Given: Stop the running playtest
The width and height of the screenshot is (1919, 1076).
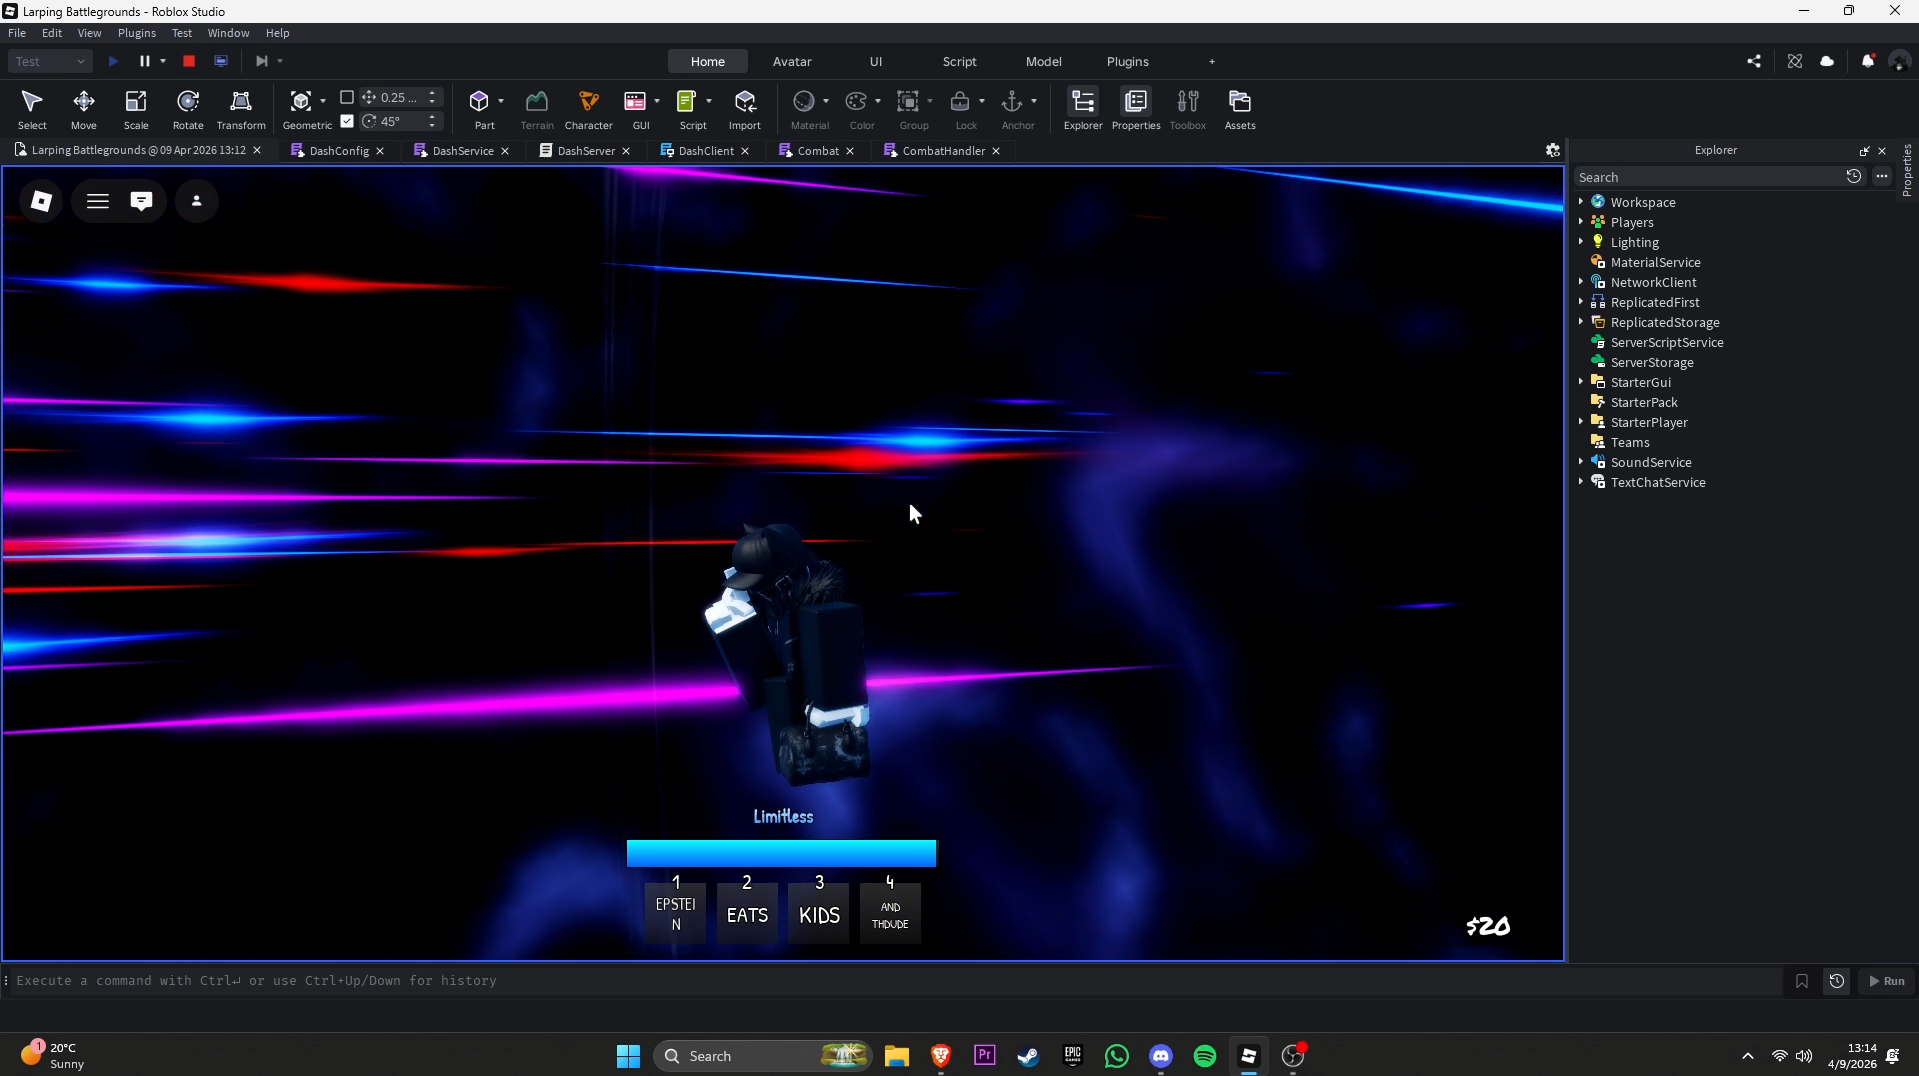Looking at the screenshot, I should [x=189, y=61].
